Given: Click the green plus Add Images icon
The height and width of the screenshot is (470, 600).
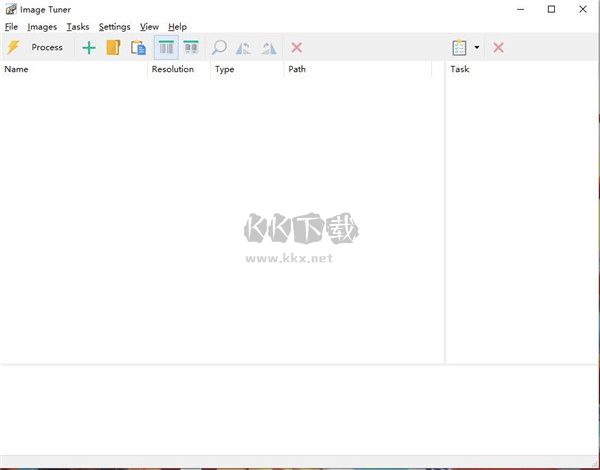Looking at the screenshot, I should click(x=89, y=47).
